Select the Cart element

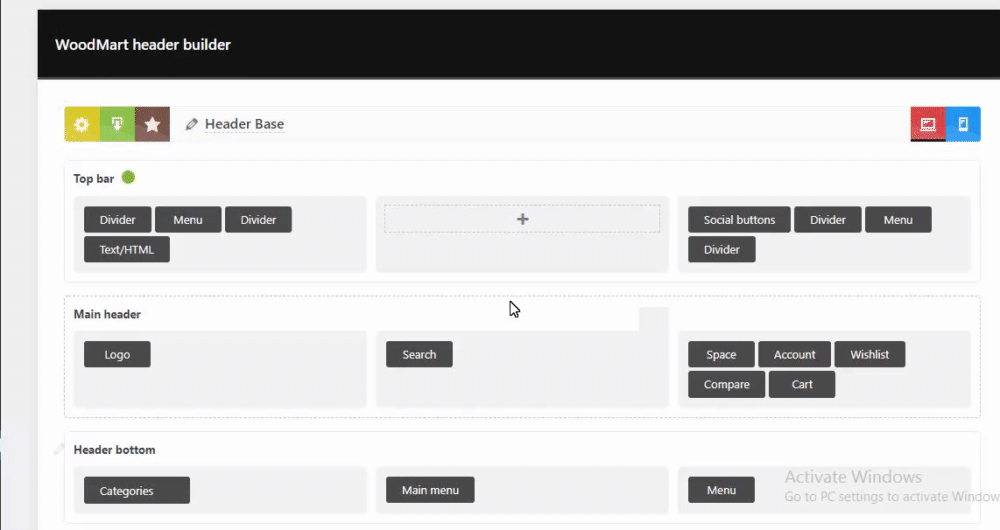[802, 385]
